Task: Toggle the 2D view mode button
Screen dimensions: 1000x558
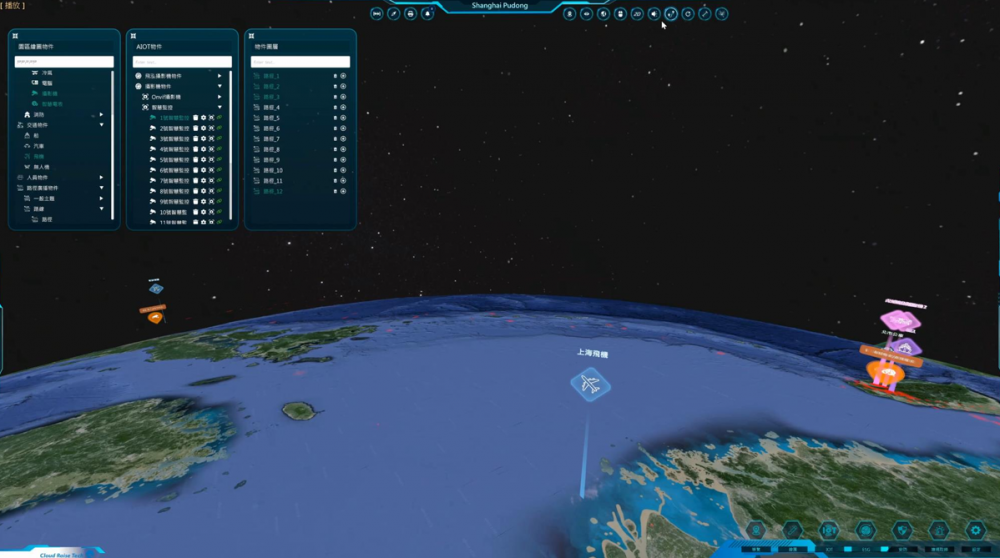Action: 637,14
